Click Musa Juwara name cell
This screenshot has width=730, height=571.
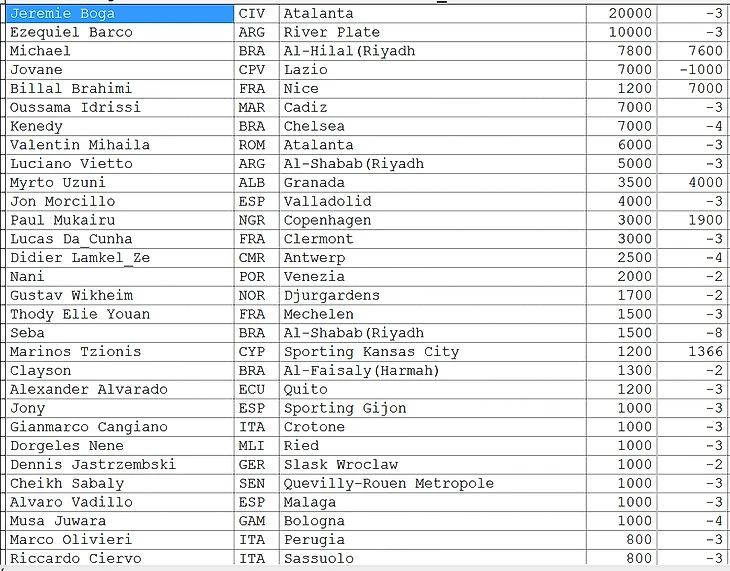tap(120, 521)
